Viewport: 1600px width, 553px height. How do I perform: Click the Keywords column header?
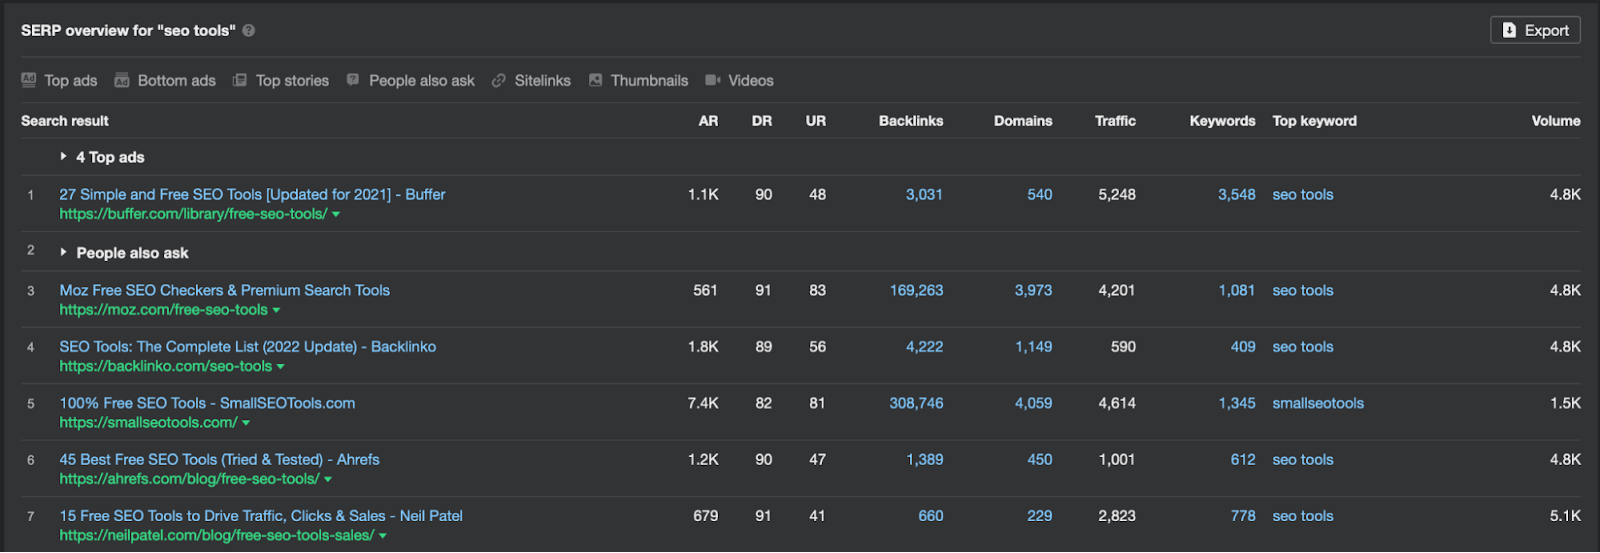[x=1222, y=121]
